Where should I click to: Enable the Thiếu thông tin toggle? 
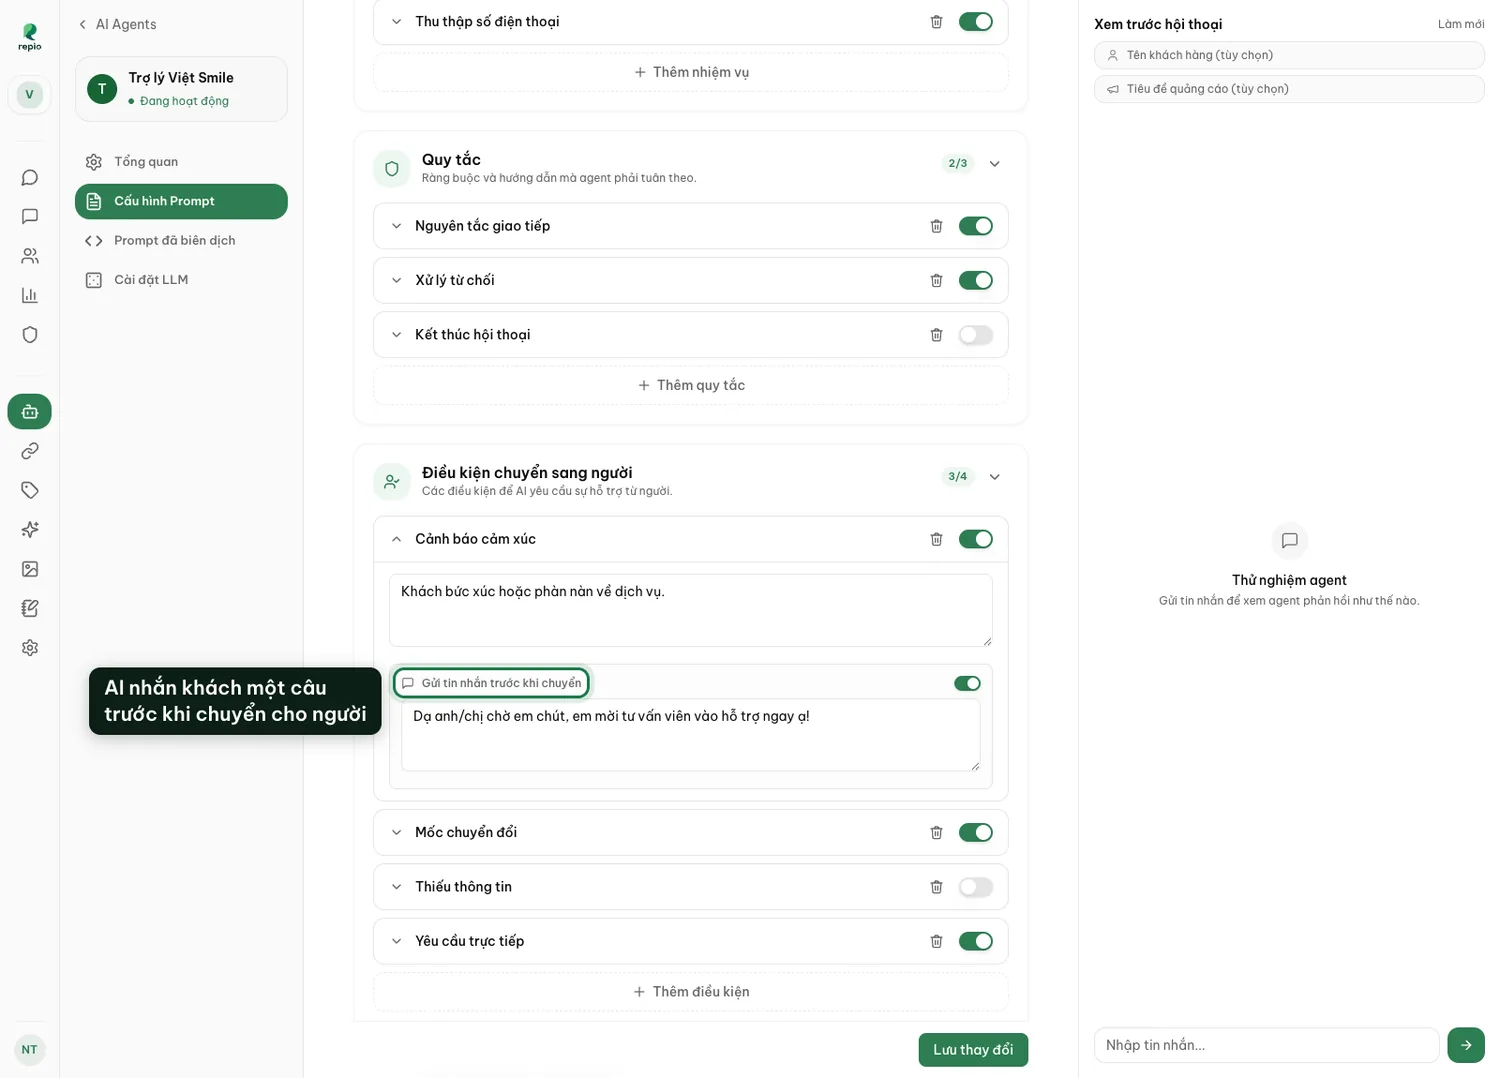point(975,887)
